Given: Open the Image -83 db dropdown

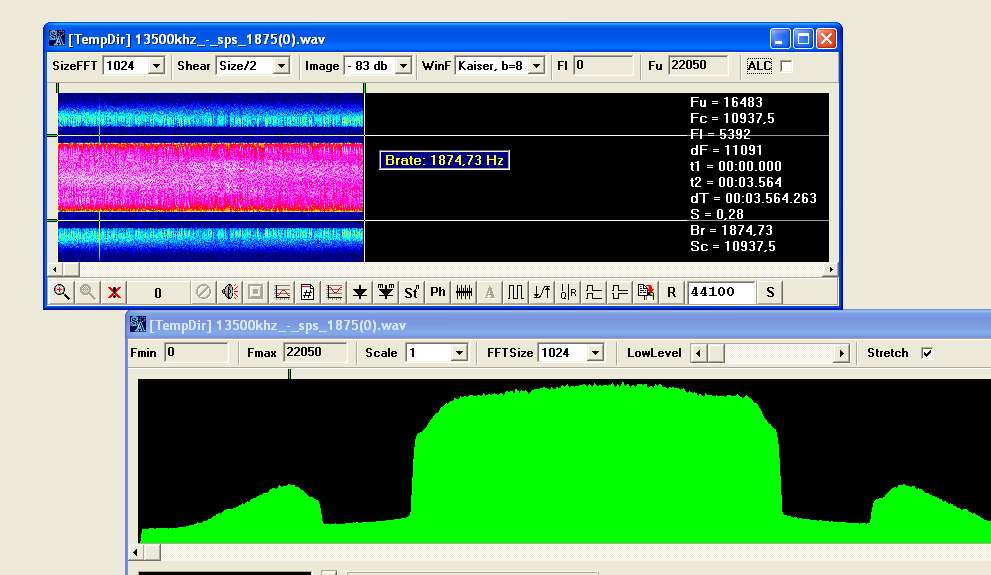Looking at the screenshot, I should [403, 66].
